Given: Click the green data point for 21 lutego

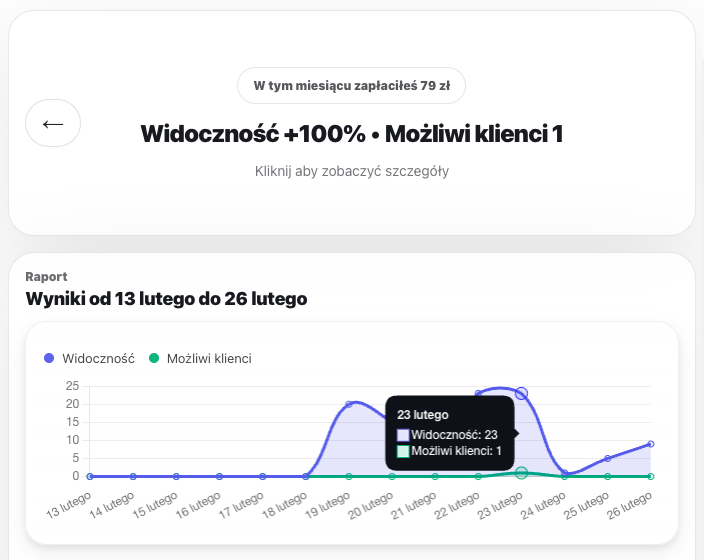Looking at the screenshot, I should (x=435, y=476).
